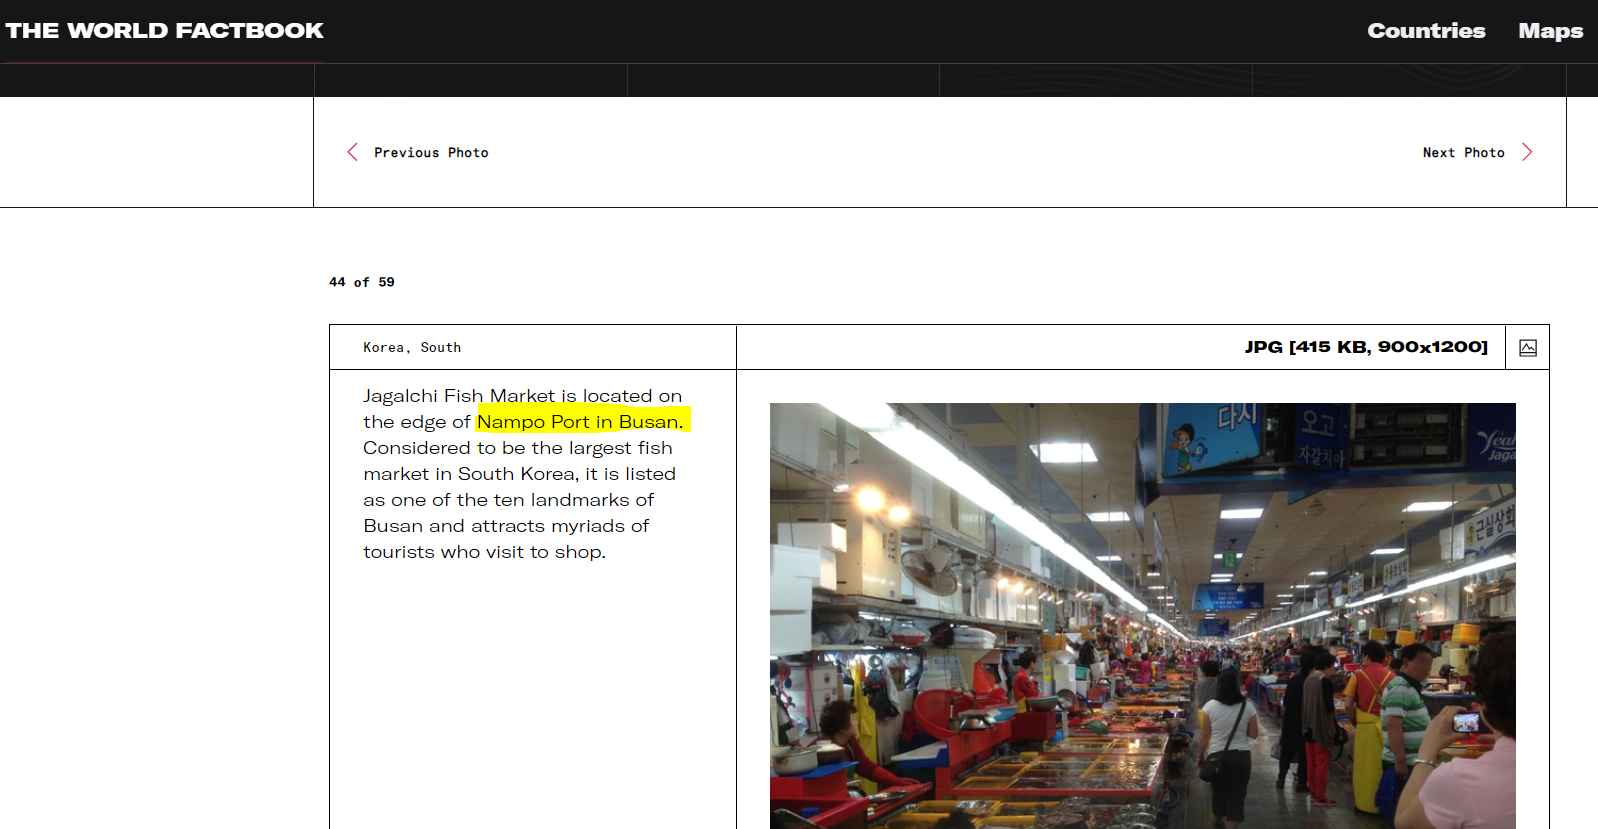Click the image download icon beside JPG info
1598x829 pixels.
pyautogui.click(x=1527, y=348)
